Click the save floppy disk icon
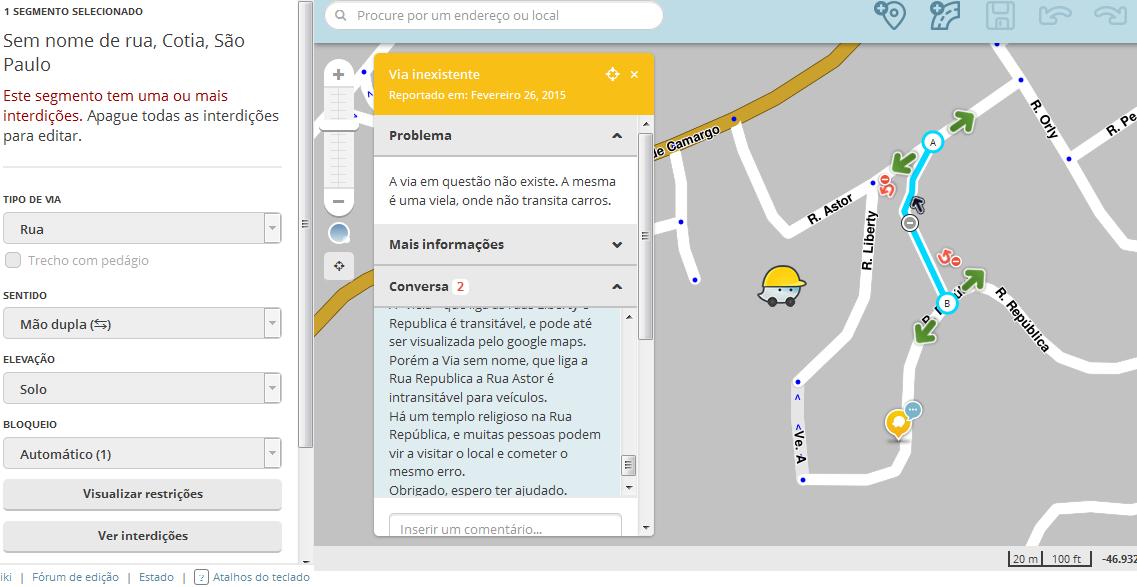 [1000, 15]
